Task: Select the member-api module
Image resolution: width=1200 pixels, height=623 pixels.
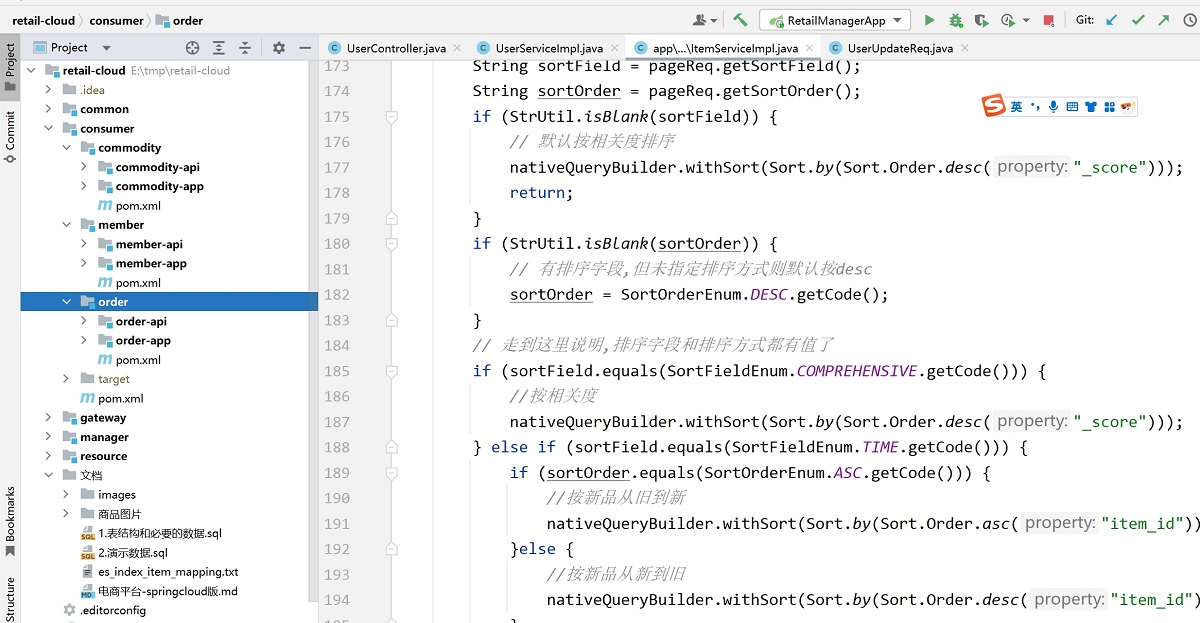Action: [x=149, y=244]
